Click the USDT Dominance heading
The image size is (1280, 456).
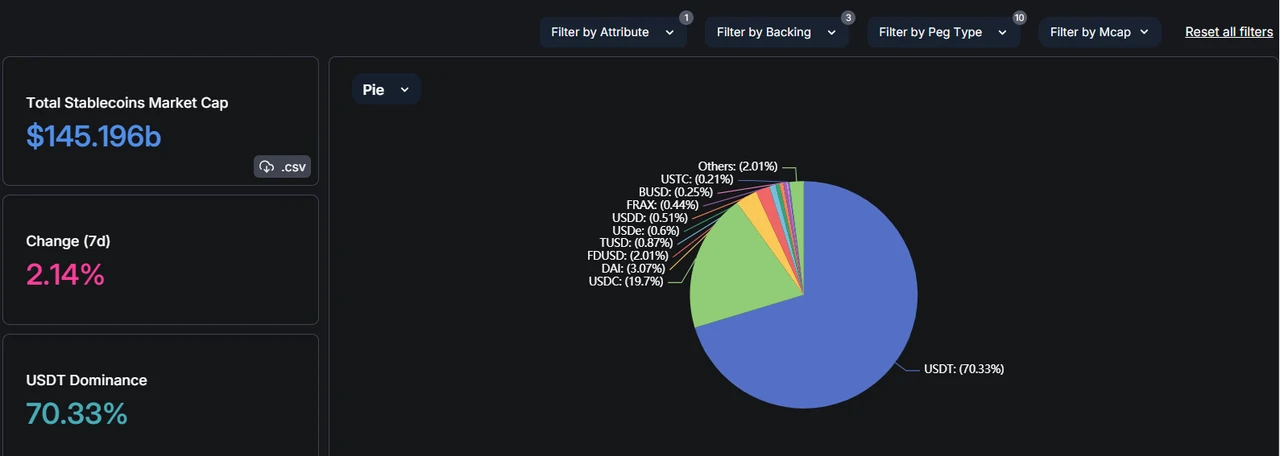pos(86,380)
